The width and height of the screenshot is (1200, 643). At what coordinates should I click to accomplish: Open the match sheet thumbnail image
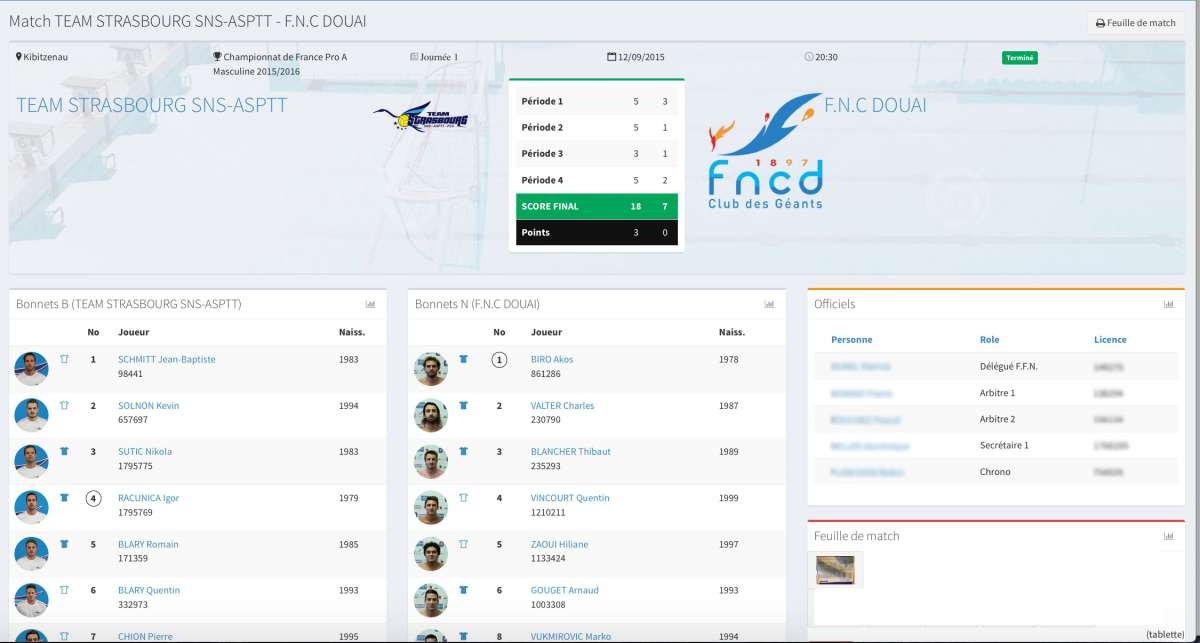835,570
